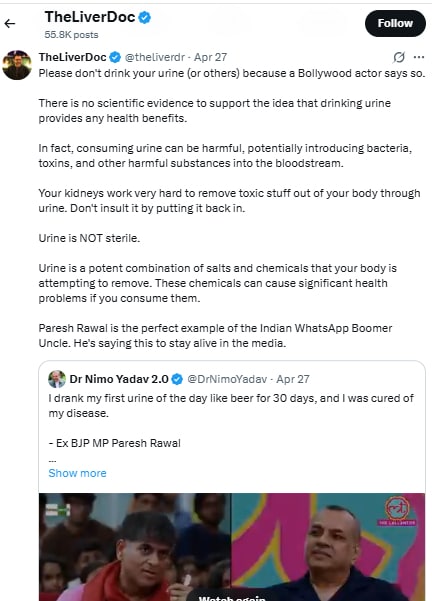Open TheLiverDoc name in the tweet
This screenshot has height=601, width=432.
tap(72, 57)
